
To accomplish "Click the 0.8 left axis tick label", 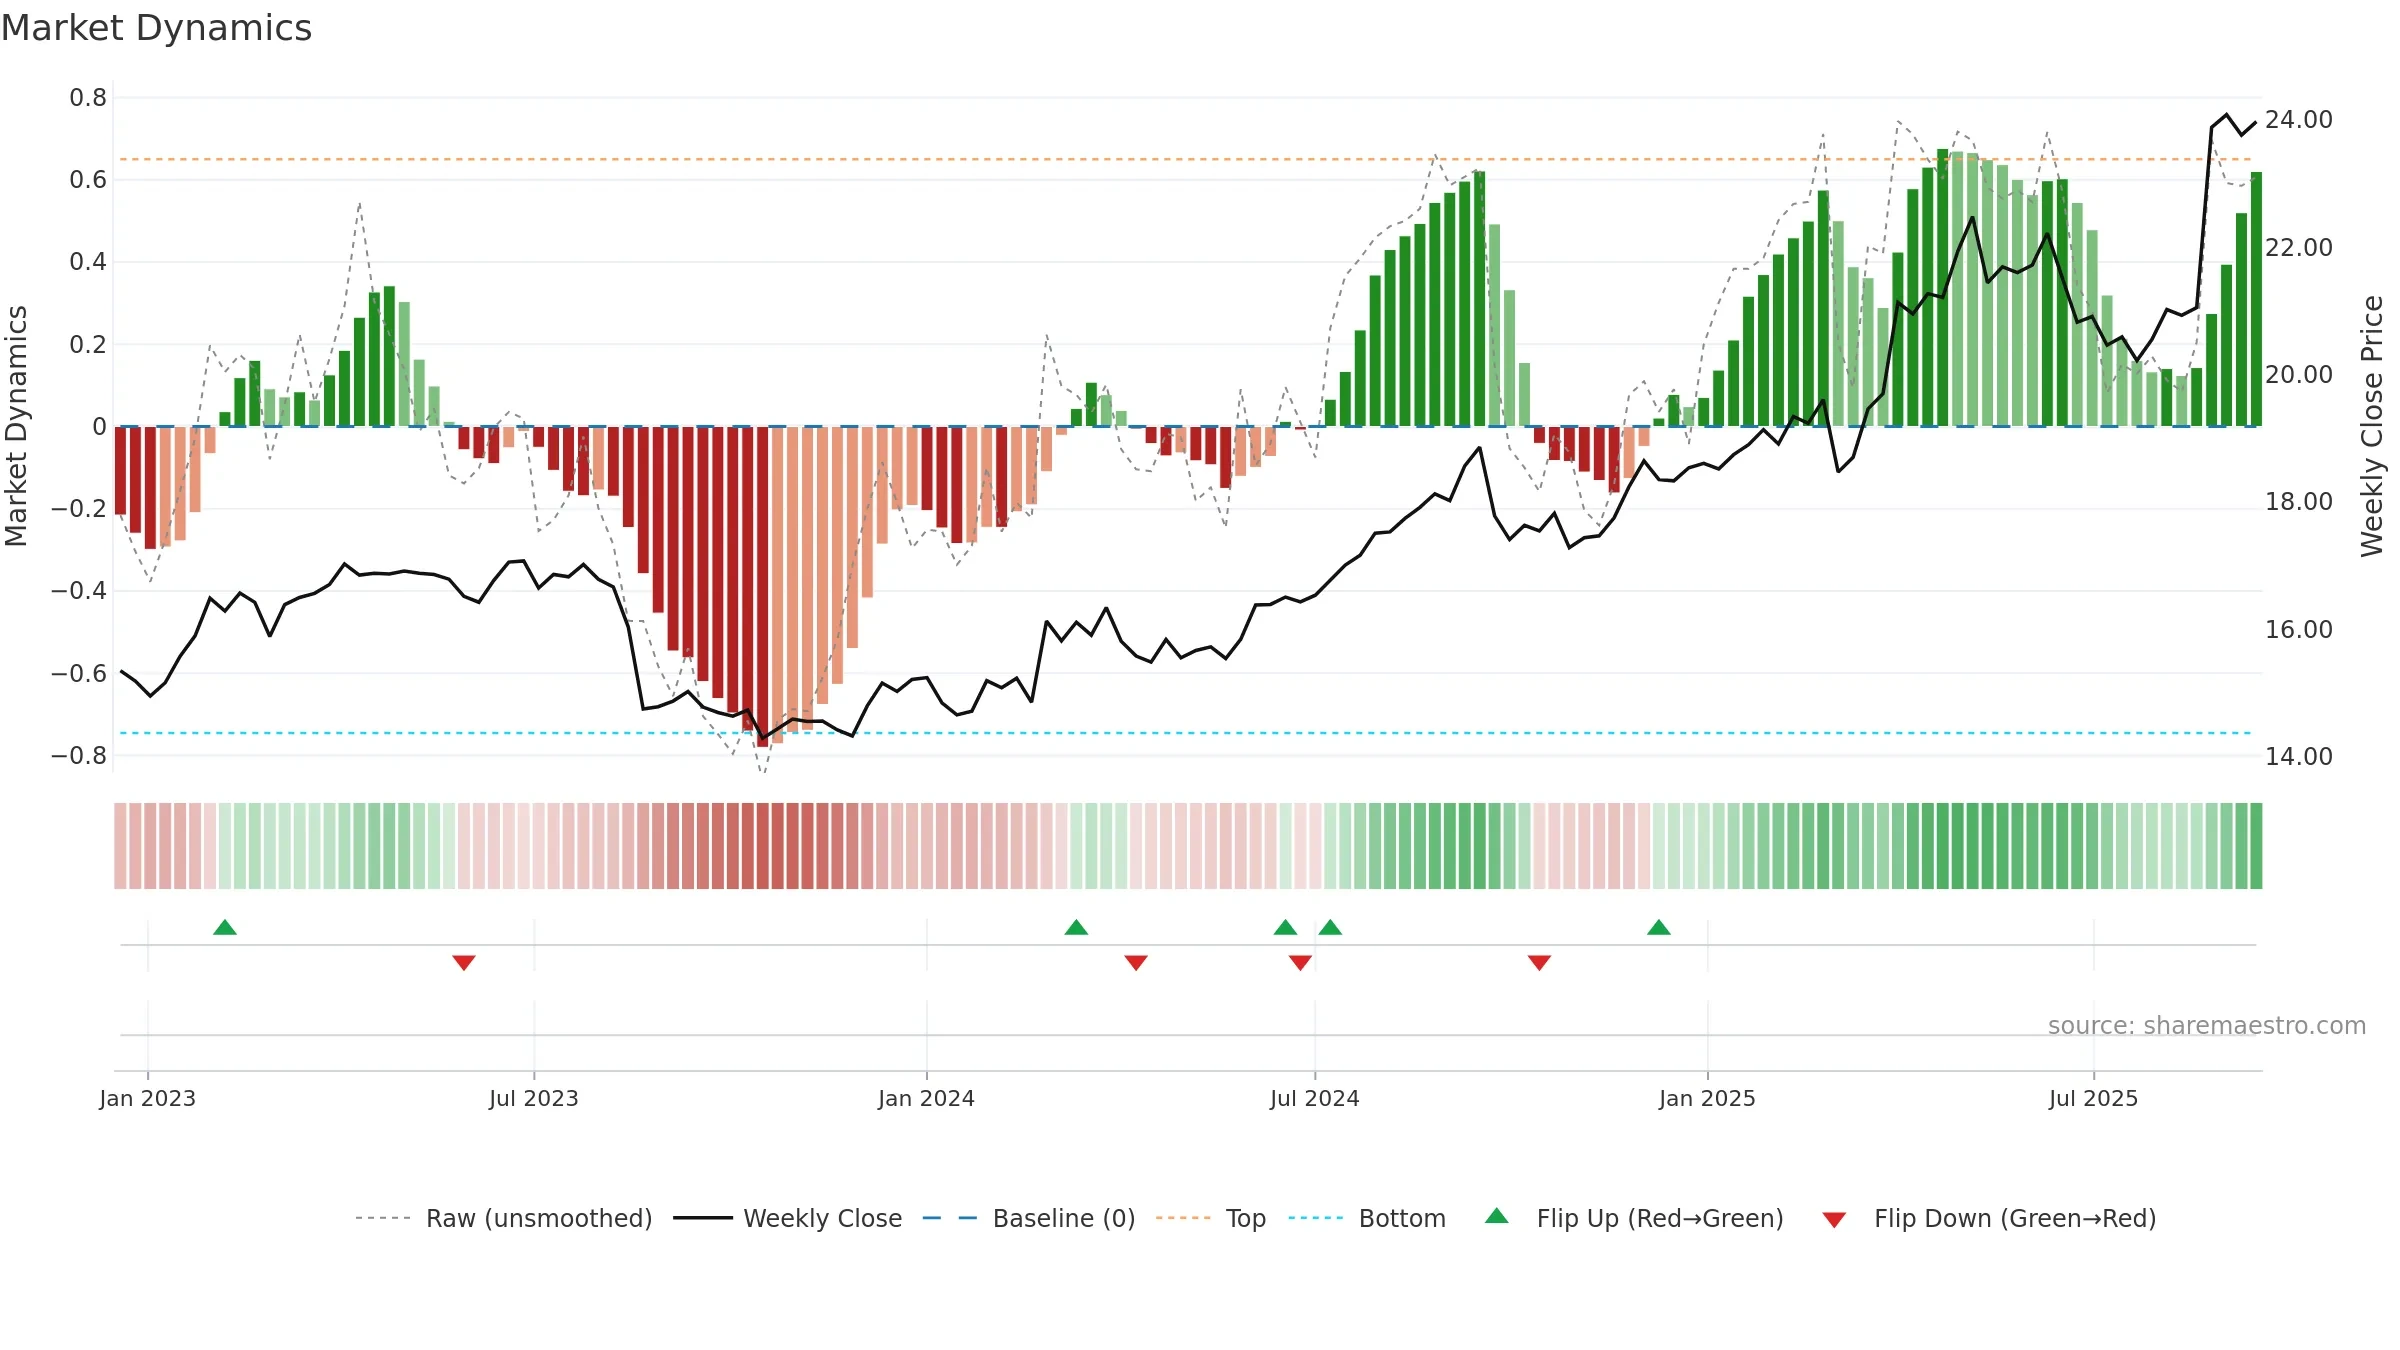I will coord(88,98).
